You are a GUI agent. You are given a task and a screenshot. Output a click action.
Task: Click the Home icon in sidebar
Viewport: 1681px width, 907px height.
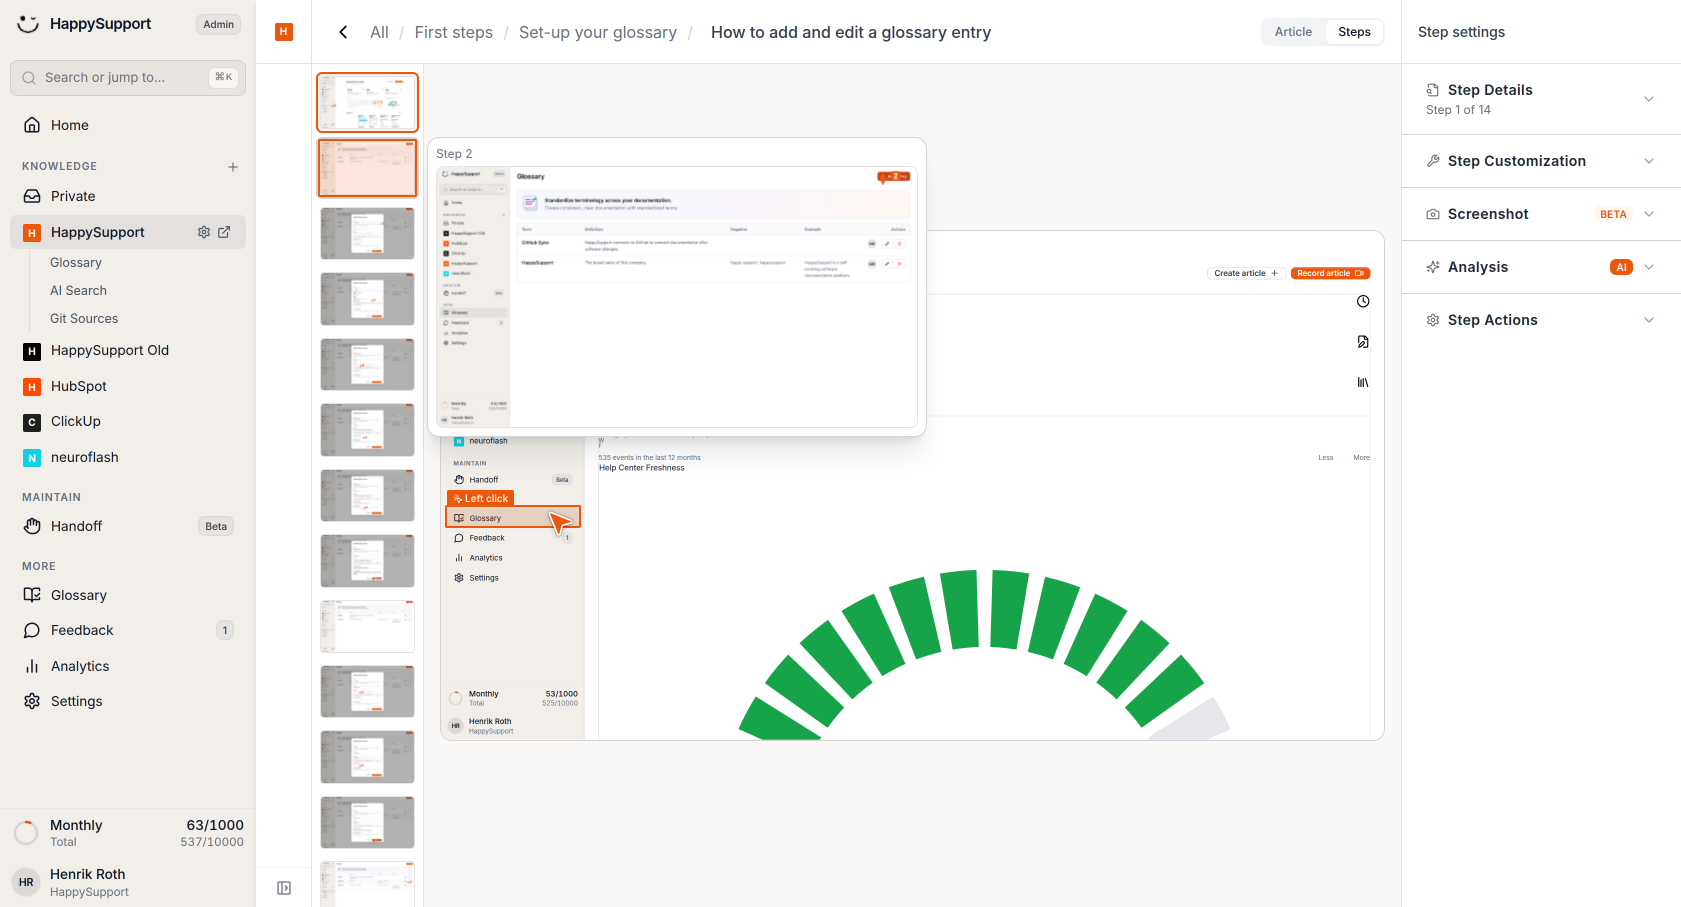(32, 125)
